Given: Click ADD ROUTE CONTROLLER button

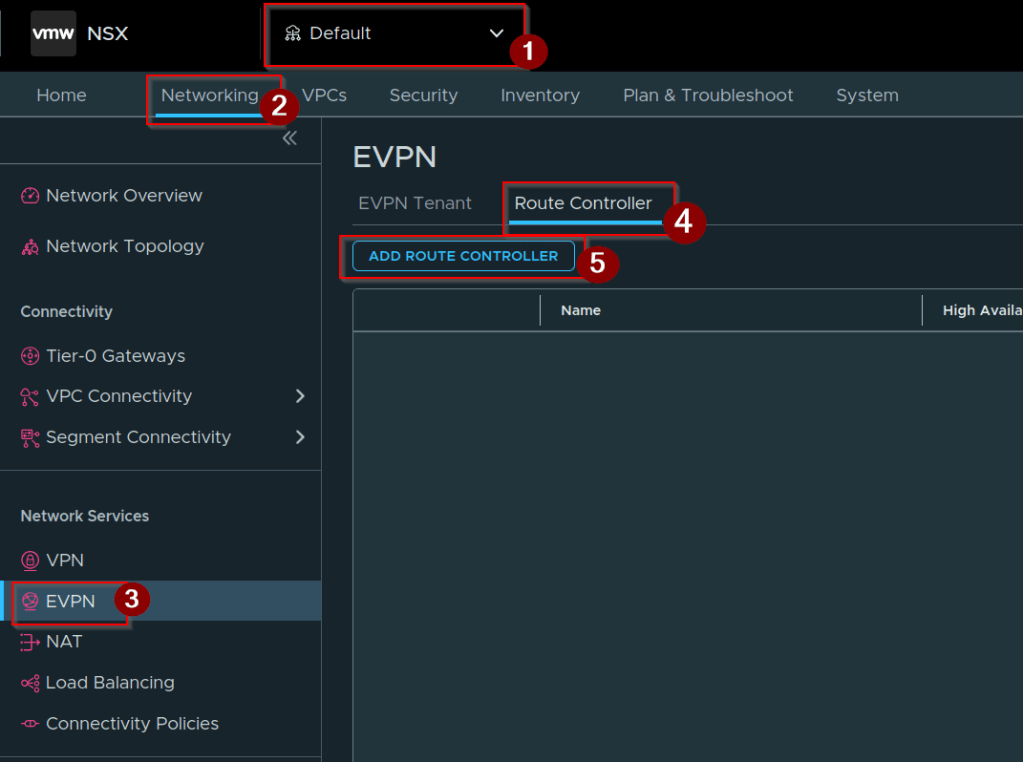Looking at the screenshot, I should 463,256.
